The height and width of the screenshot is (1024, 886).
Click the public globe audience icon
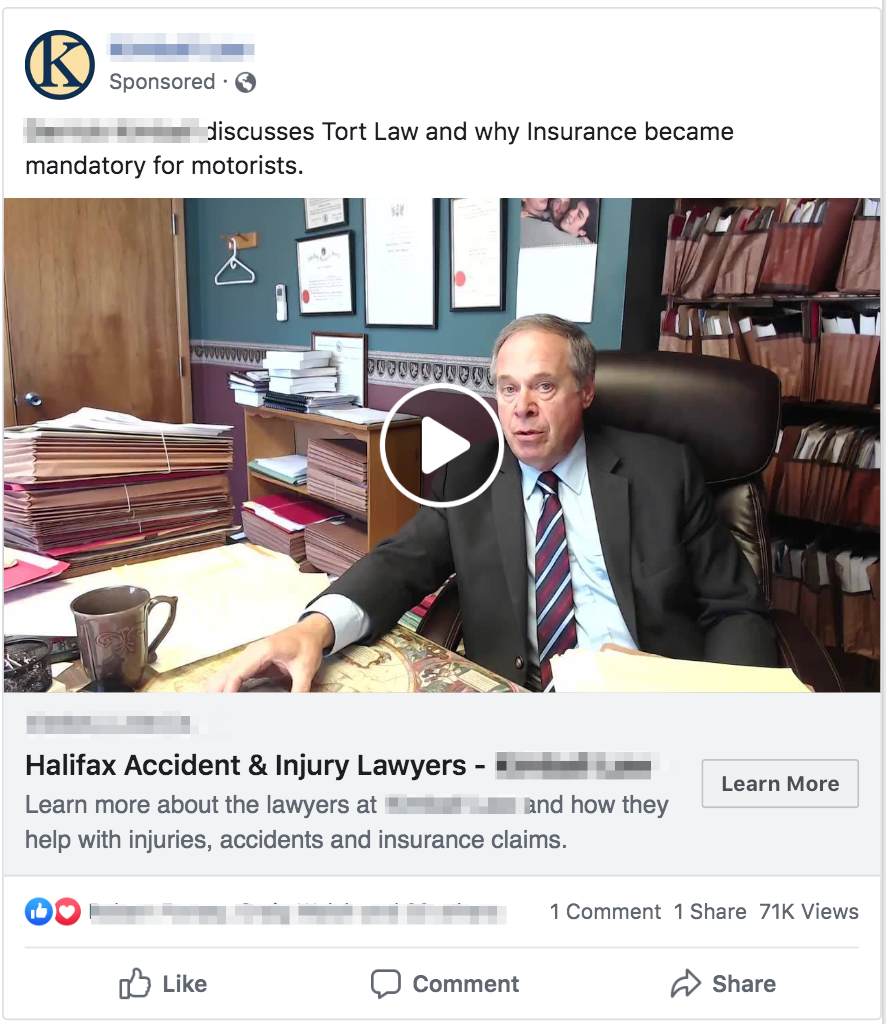point(245,82)
